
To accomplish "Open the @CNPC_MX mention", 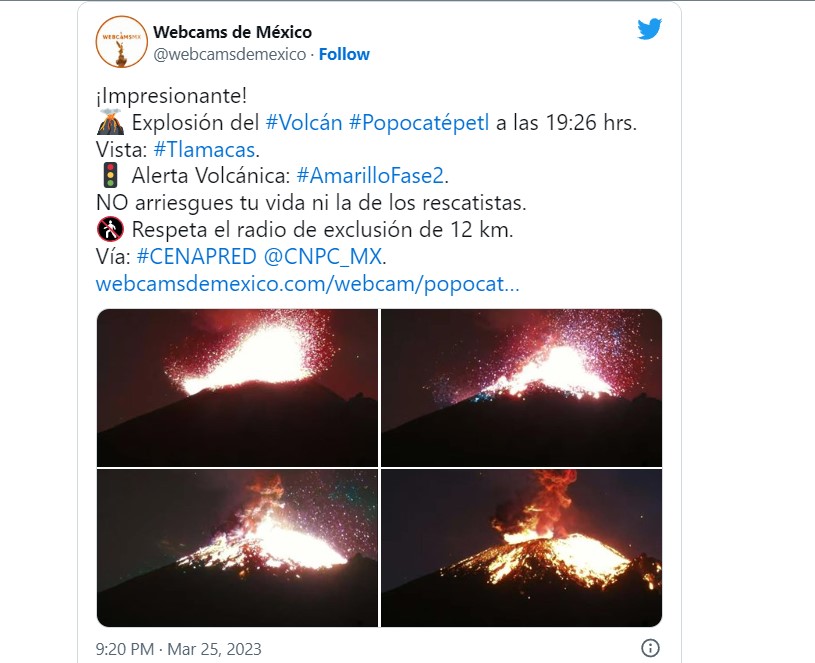I will [322, 257].
